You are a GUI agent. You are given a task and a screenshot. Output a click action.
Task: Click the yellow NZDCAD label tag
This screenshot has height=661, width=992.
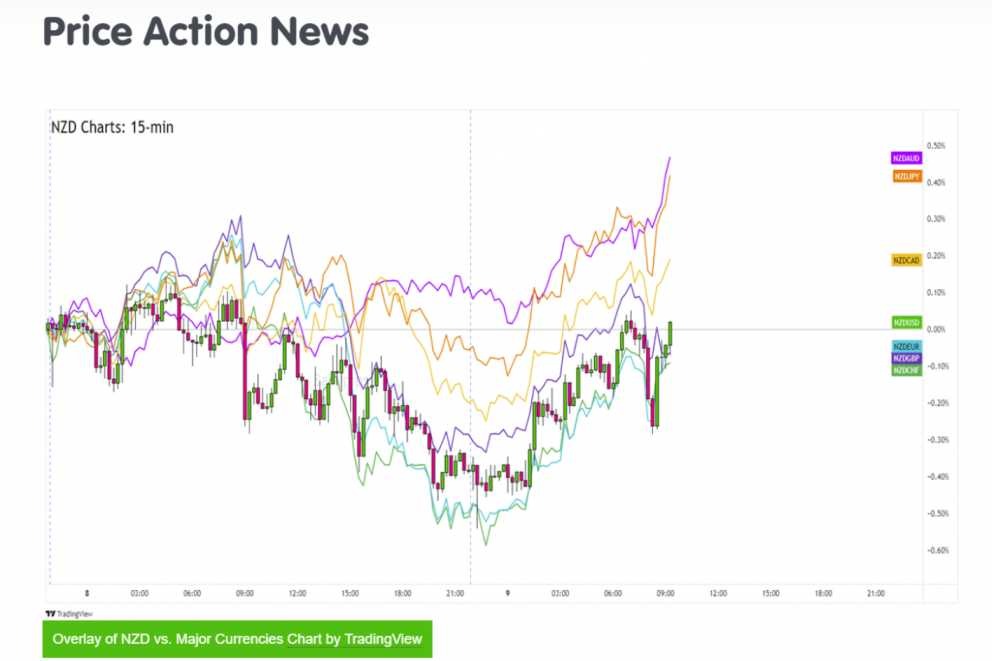906,260
